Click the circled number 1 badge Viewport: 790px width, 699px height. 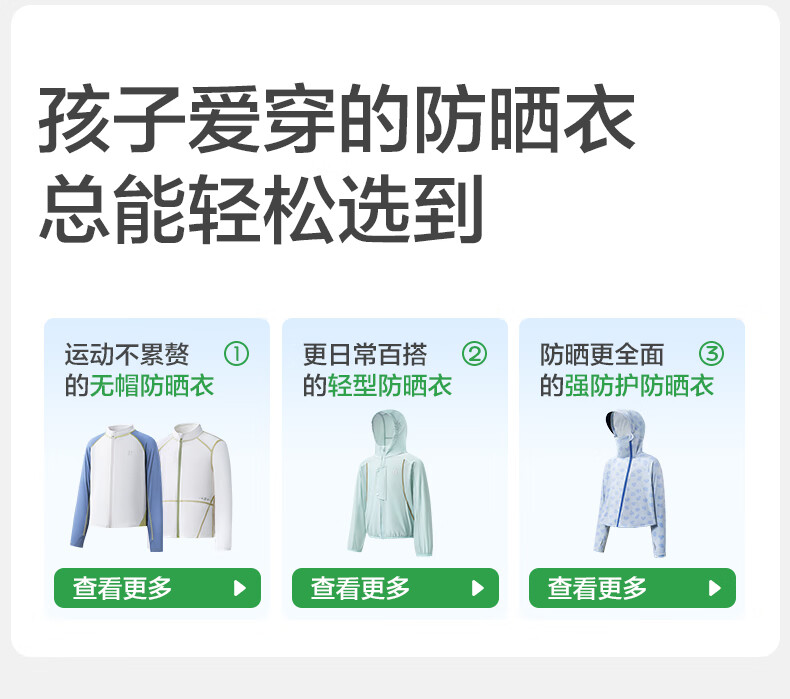point(236,354)
